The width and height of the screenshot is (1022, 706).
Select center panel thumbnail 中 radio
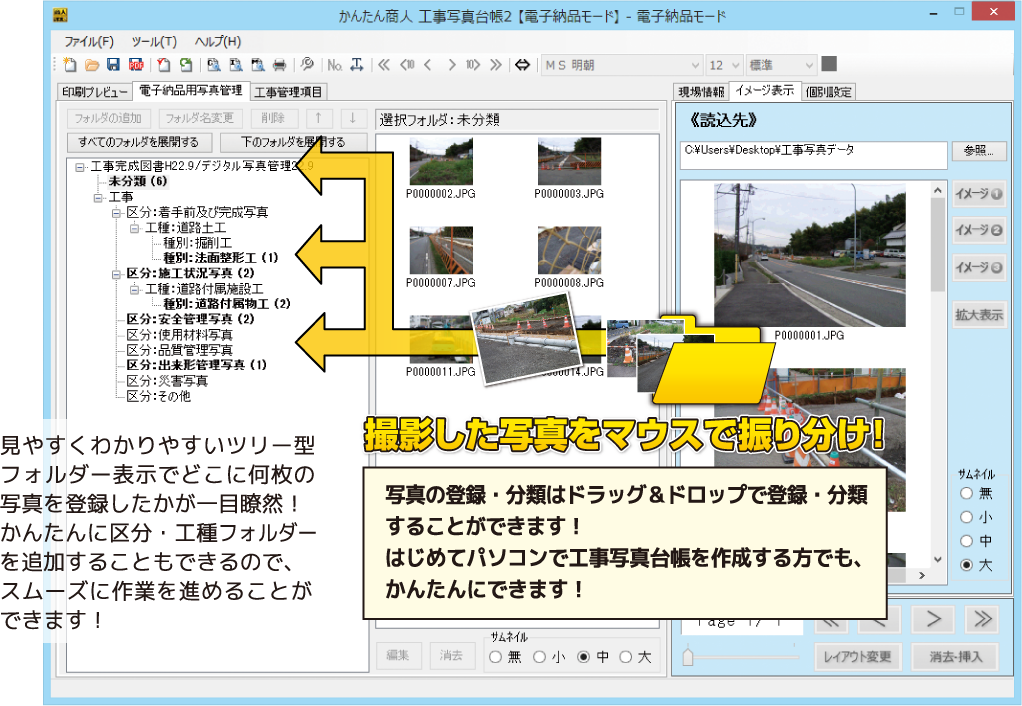[x=584, y=657]
